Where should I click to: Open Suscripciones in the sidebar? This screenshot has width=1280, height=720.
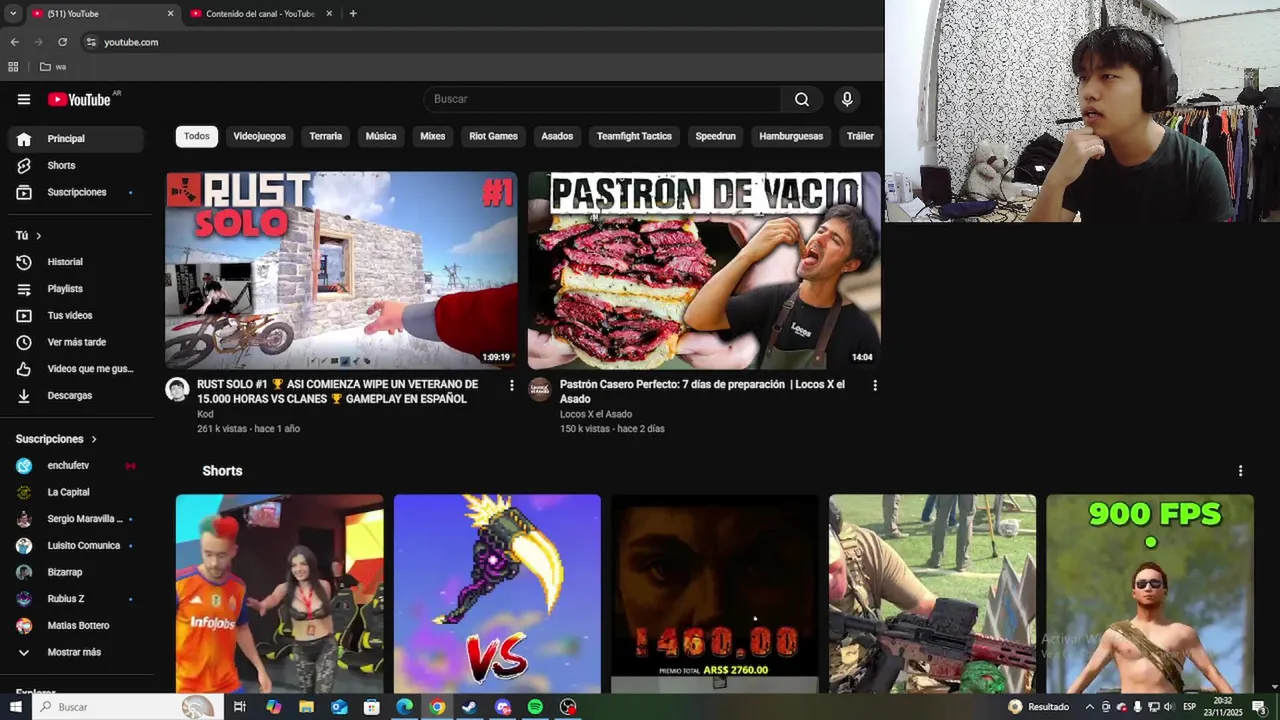pos(75,192)
